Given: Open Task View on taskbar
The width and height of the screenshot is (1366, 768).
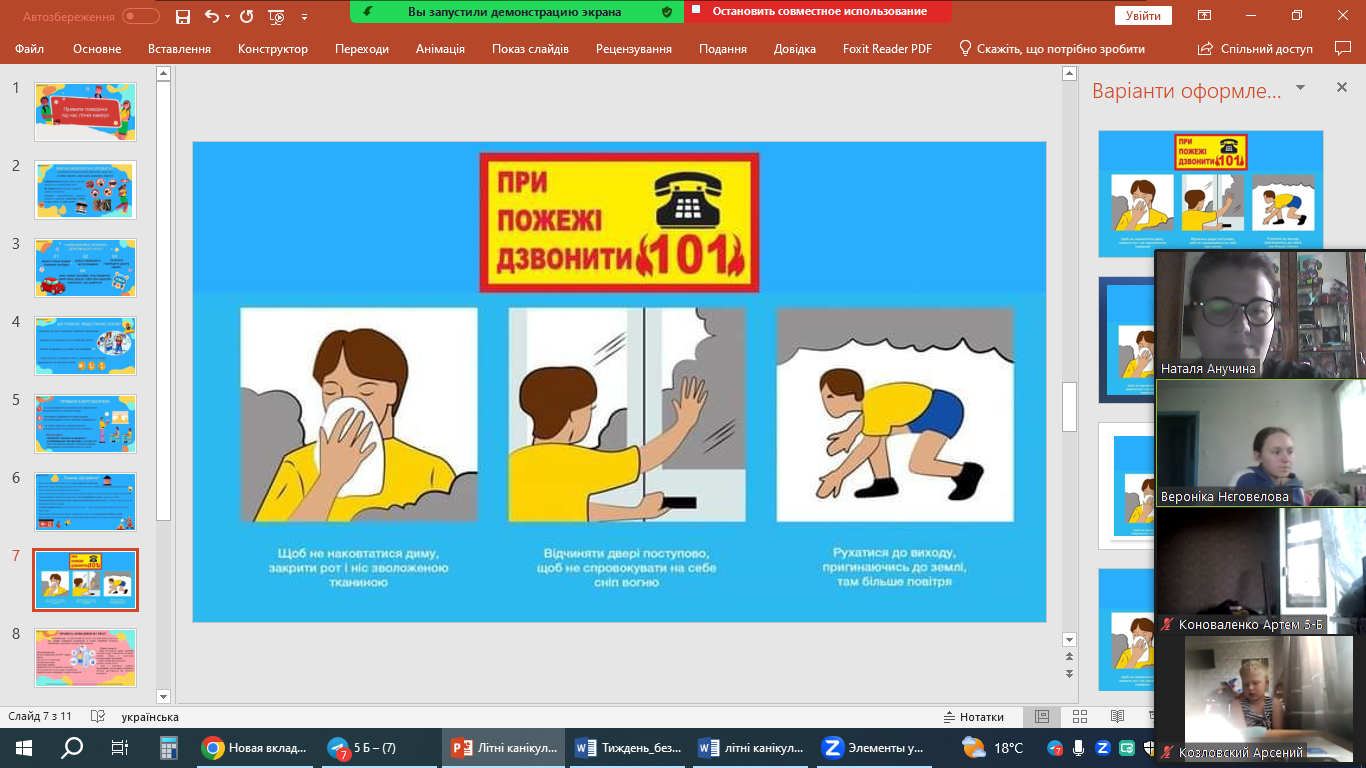Looking at the screenshot, I should coord(120,748).
